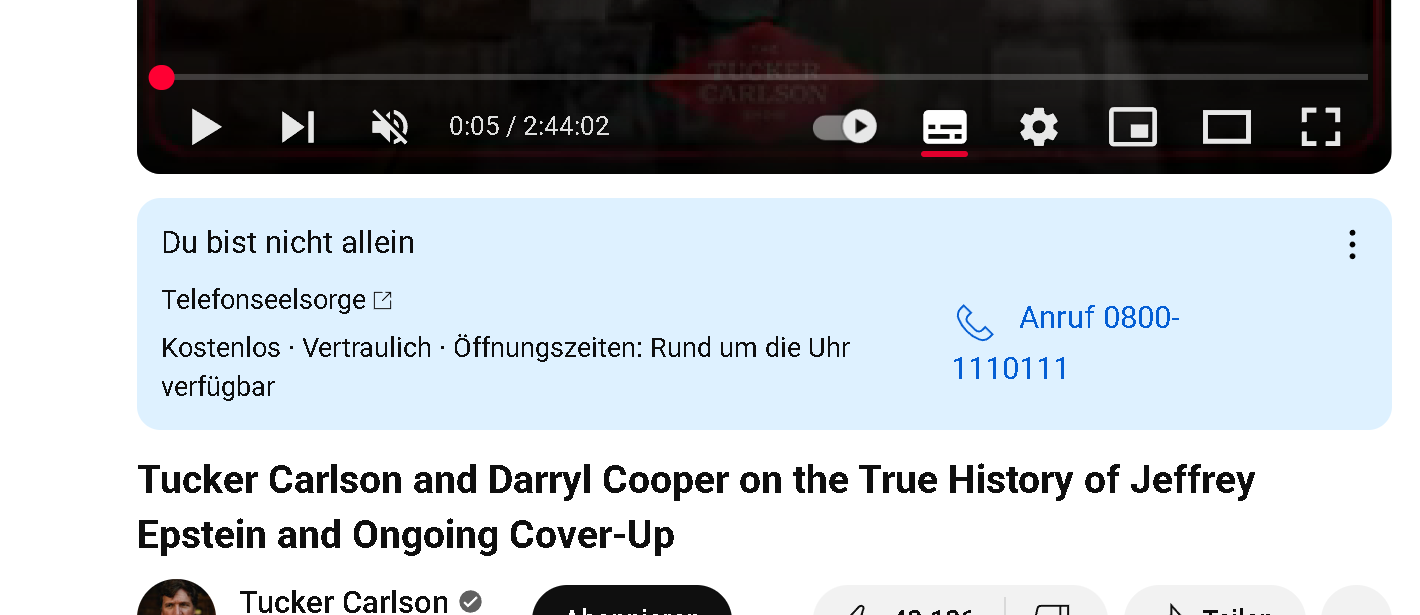Open video settings gear
This screenshot has width=1420, height=615.
(x=1039, y=127)
